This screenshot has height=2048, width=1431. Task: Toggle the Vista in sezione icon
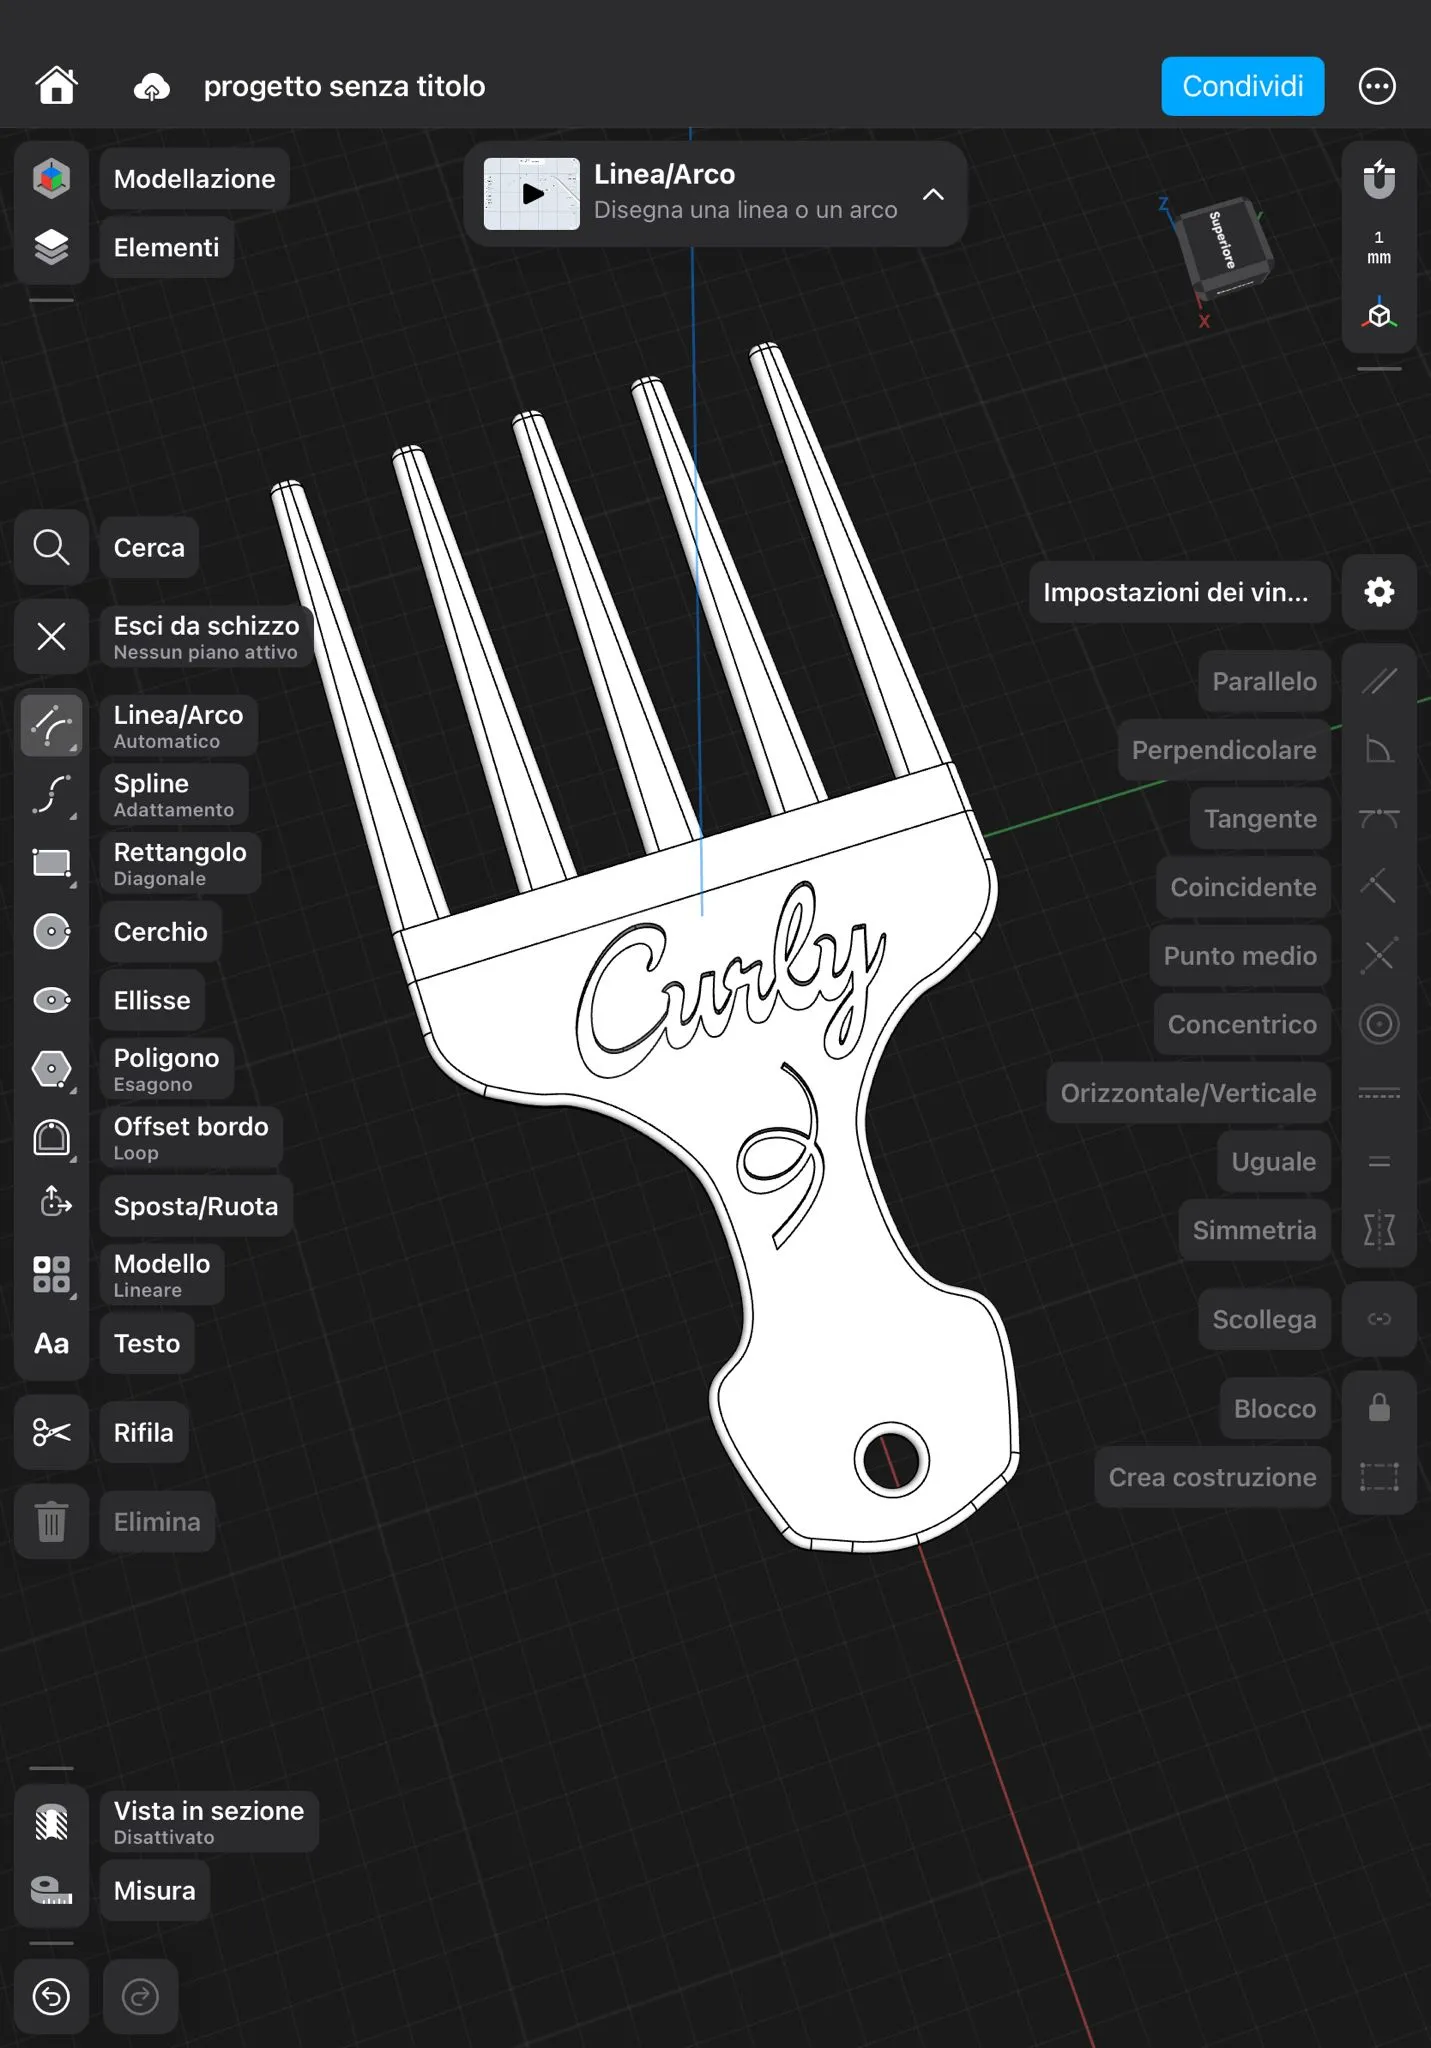(52, 1822)
